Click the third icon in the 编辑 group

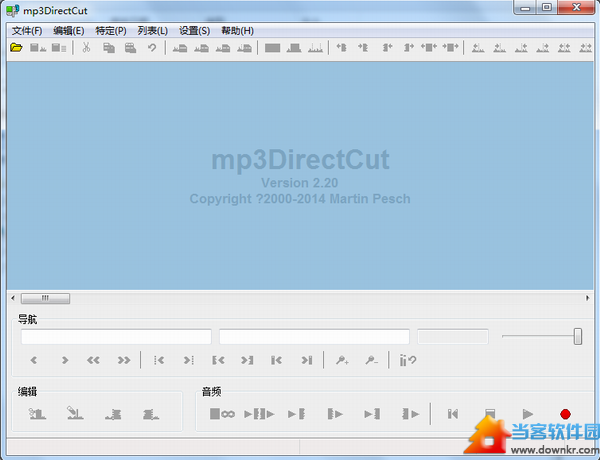click(113, 414)
